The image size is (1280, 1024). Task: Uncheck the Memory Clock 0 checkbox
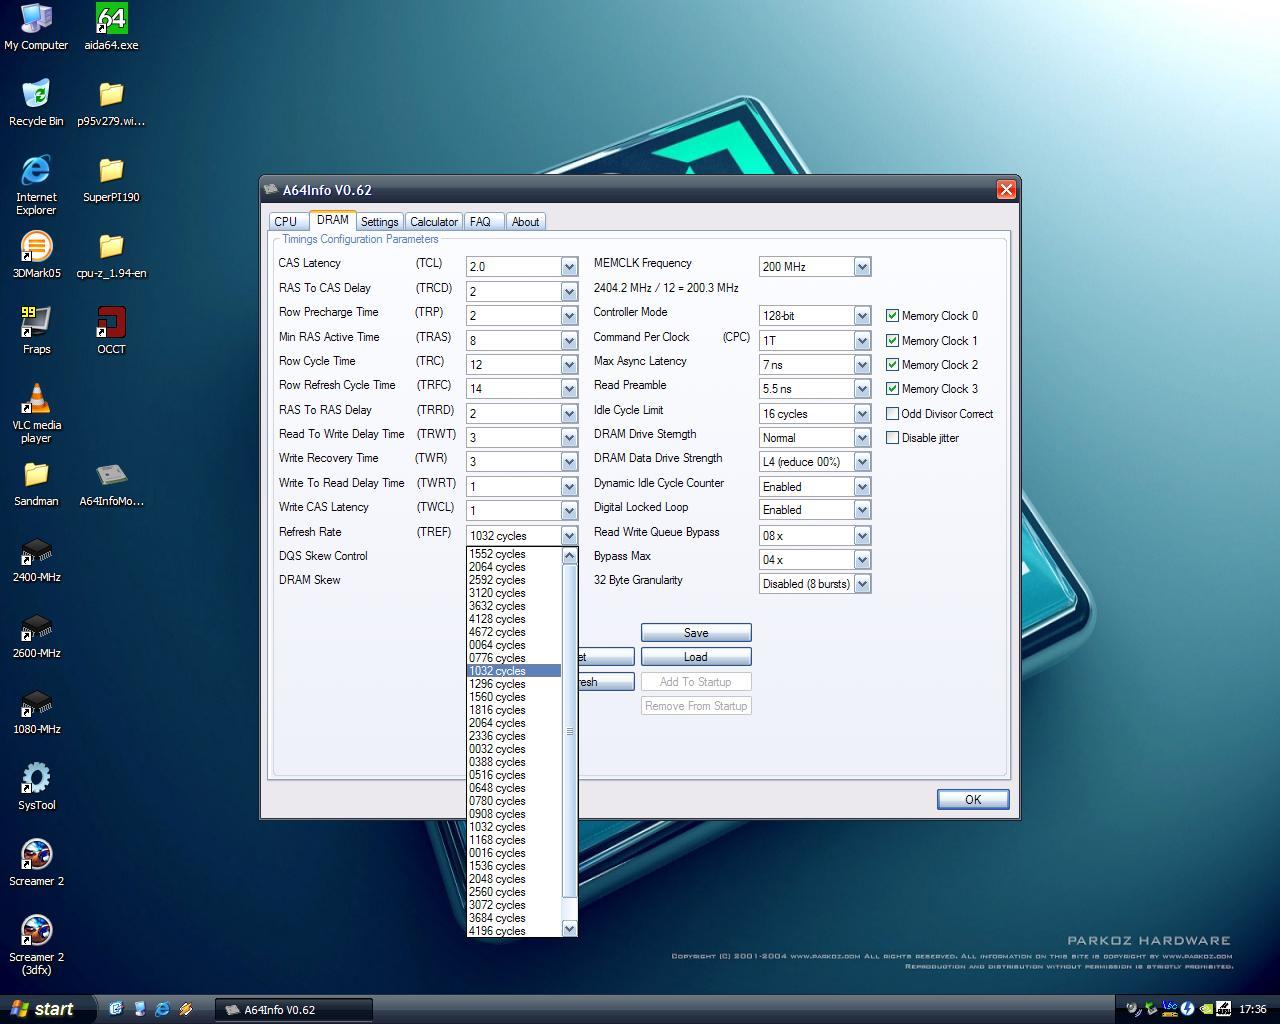click(892, 316)
